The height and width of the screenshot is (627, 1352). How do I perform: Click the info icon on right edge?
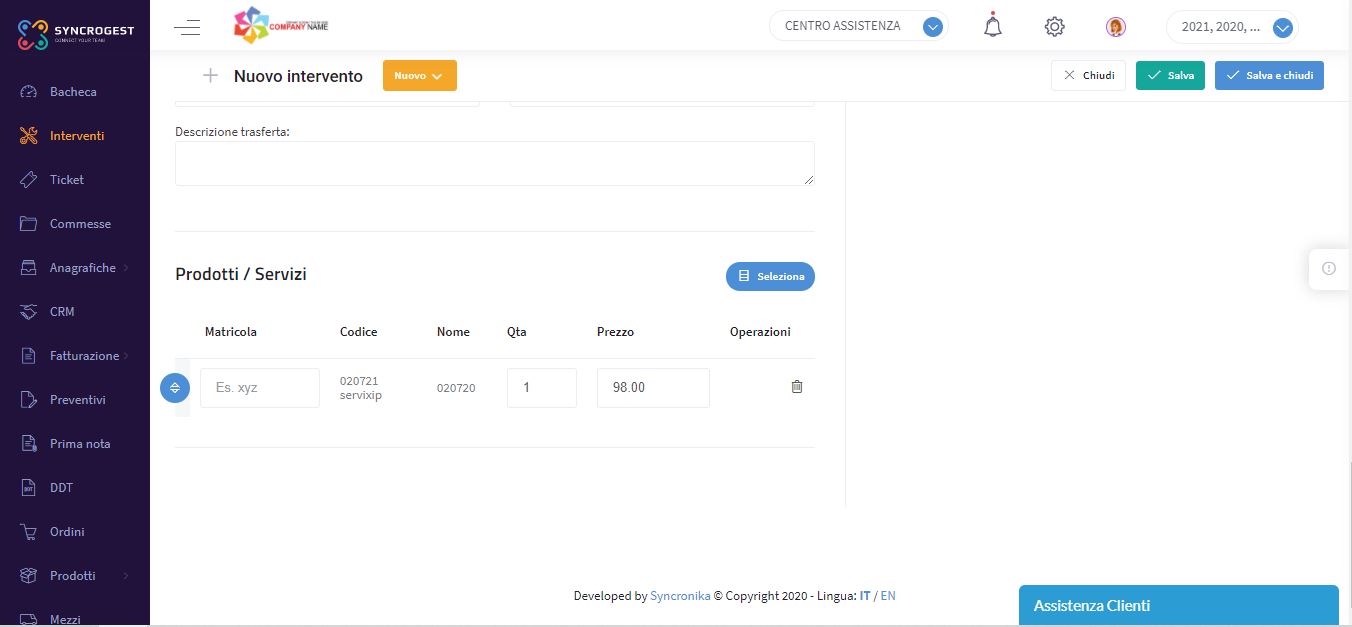click(1329, 268)
